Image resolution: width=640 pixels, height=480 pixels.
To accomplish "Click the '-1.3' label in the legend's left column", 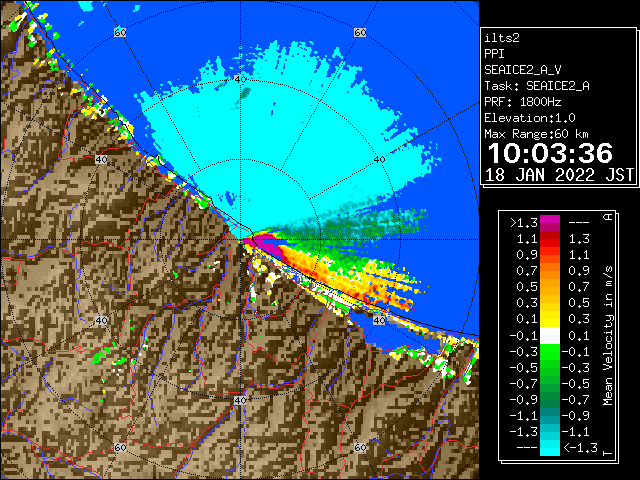I will point(523,431).
